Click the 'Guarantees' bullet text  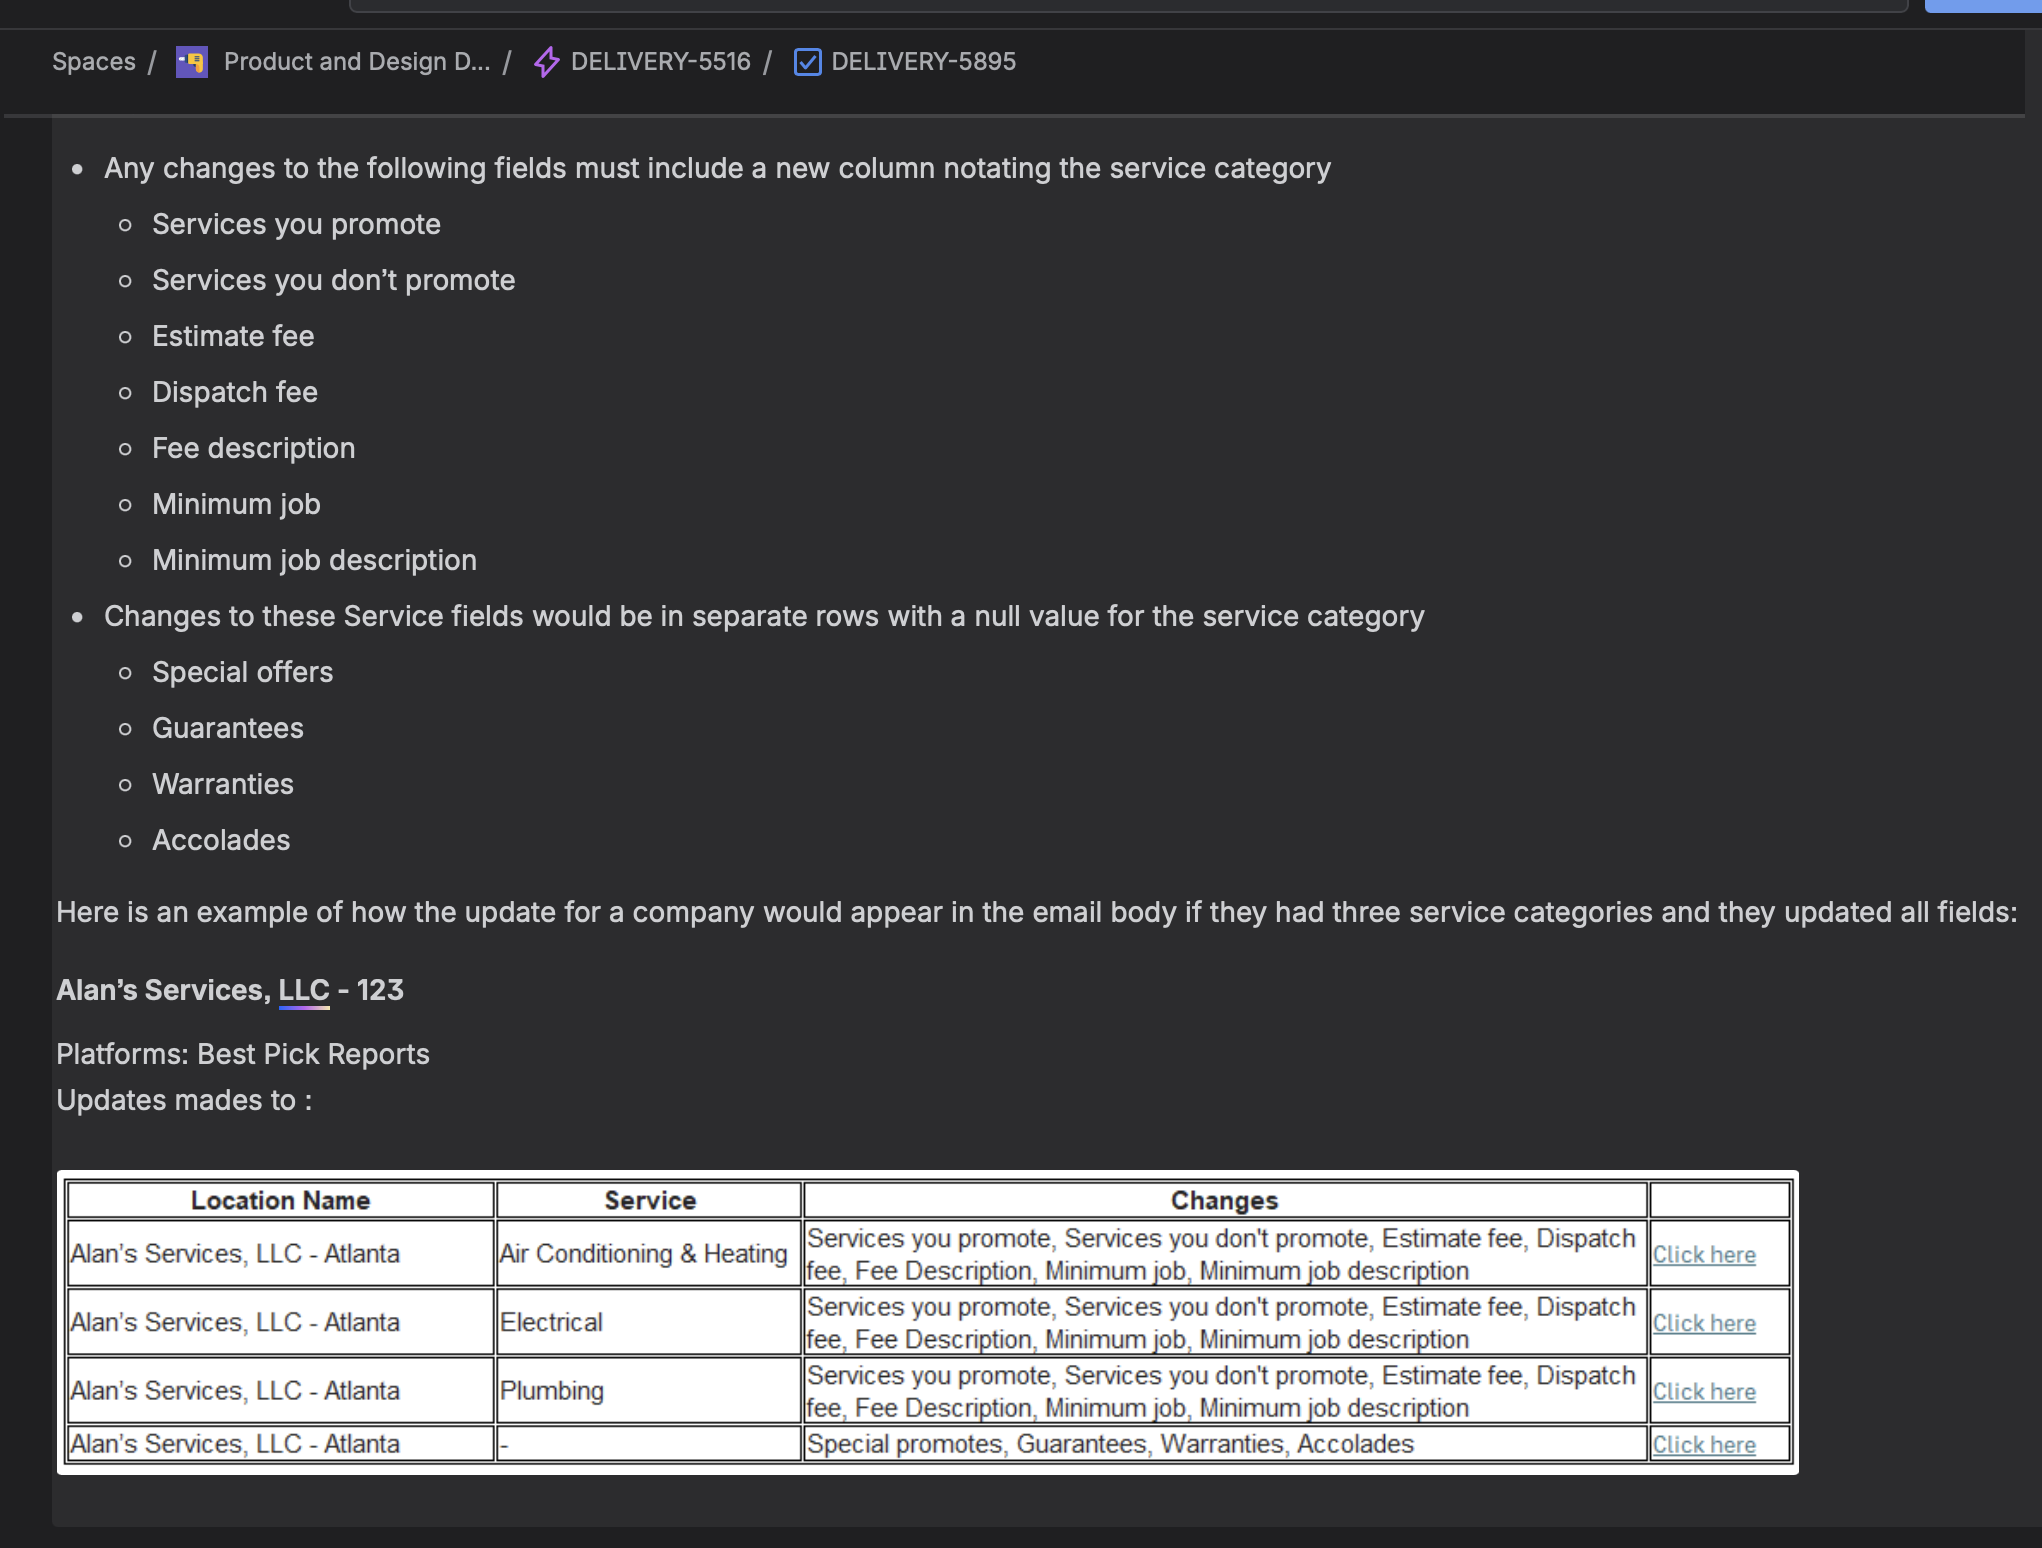coord(227,728)
